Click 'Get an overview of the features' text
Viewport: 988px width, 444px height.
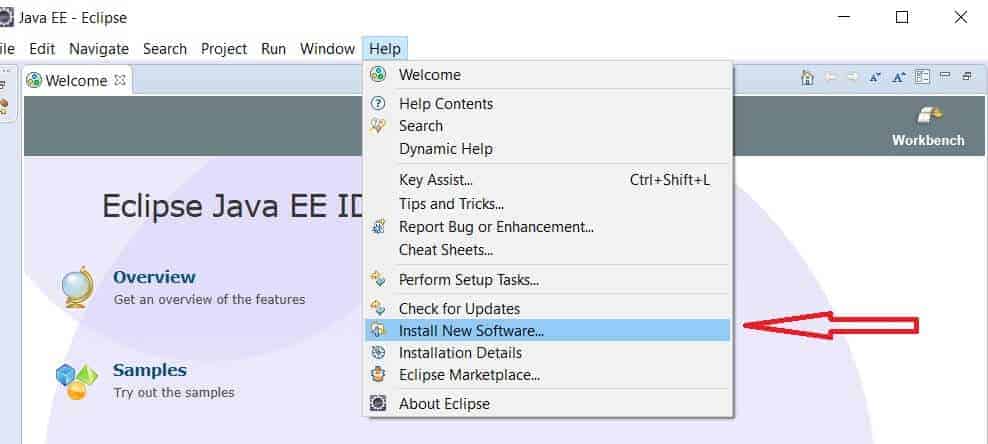[x=209, y=299]
